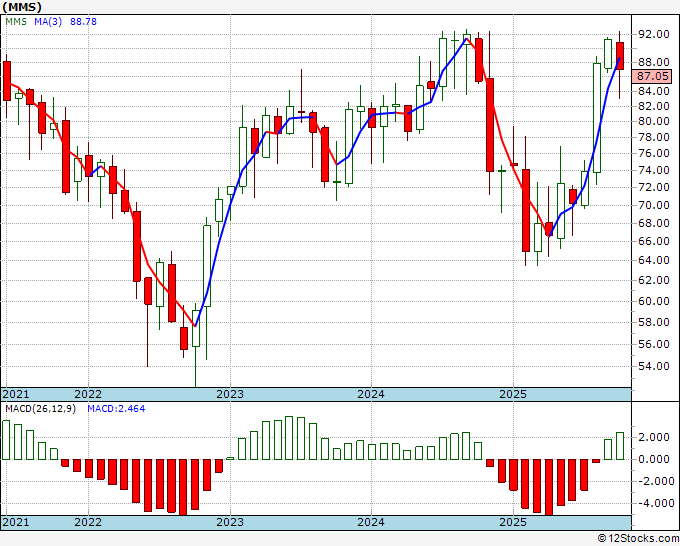Select the 64.00 price axis label
The width and height of the screenshot is (680, 546).
click(x=653, y=260)
